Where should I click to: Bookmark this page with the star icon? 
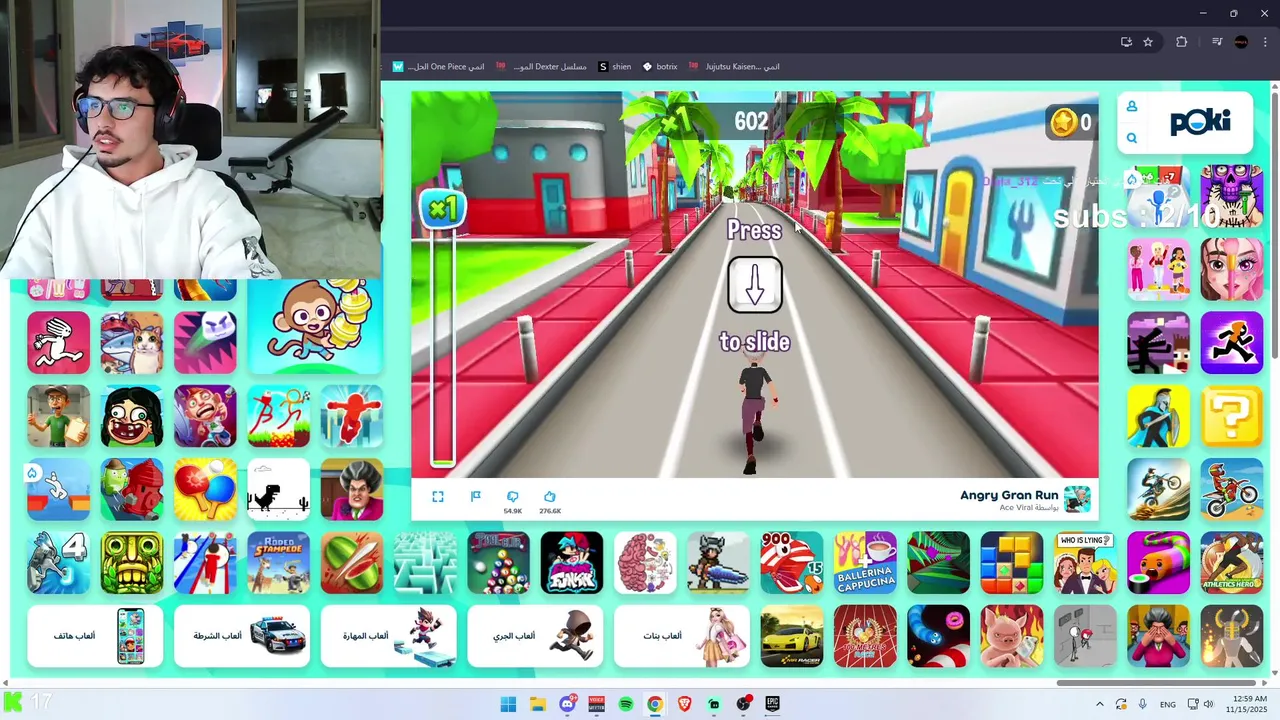click(x=1148, y=42)
